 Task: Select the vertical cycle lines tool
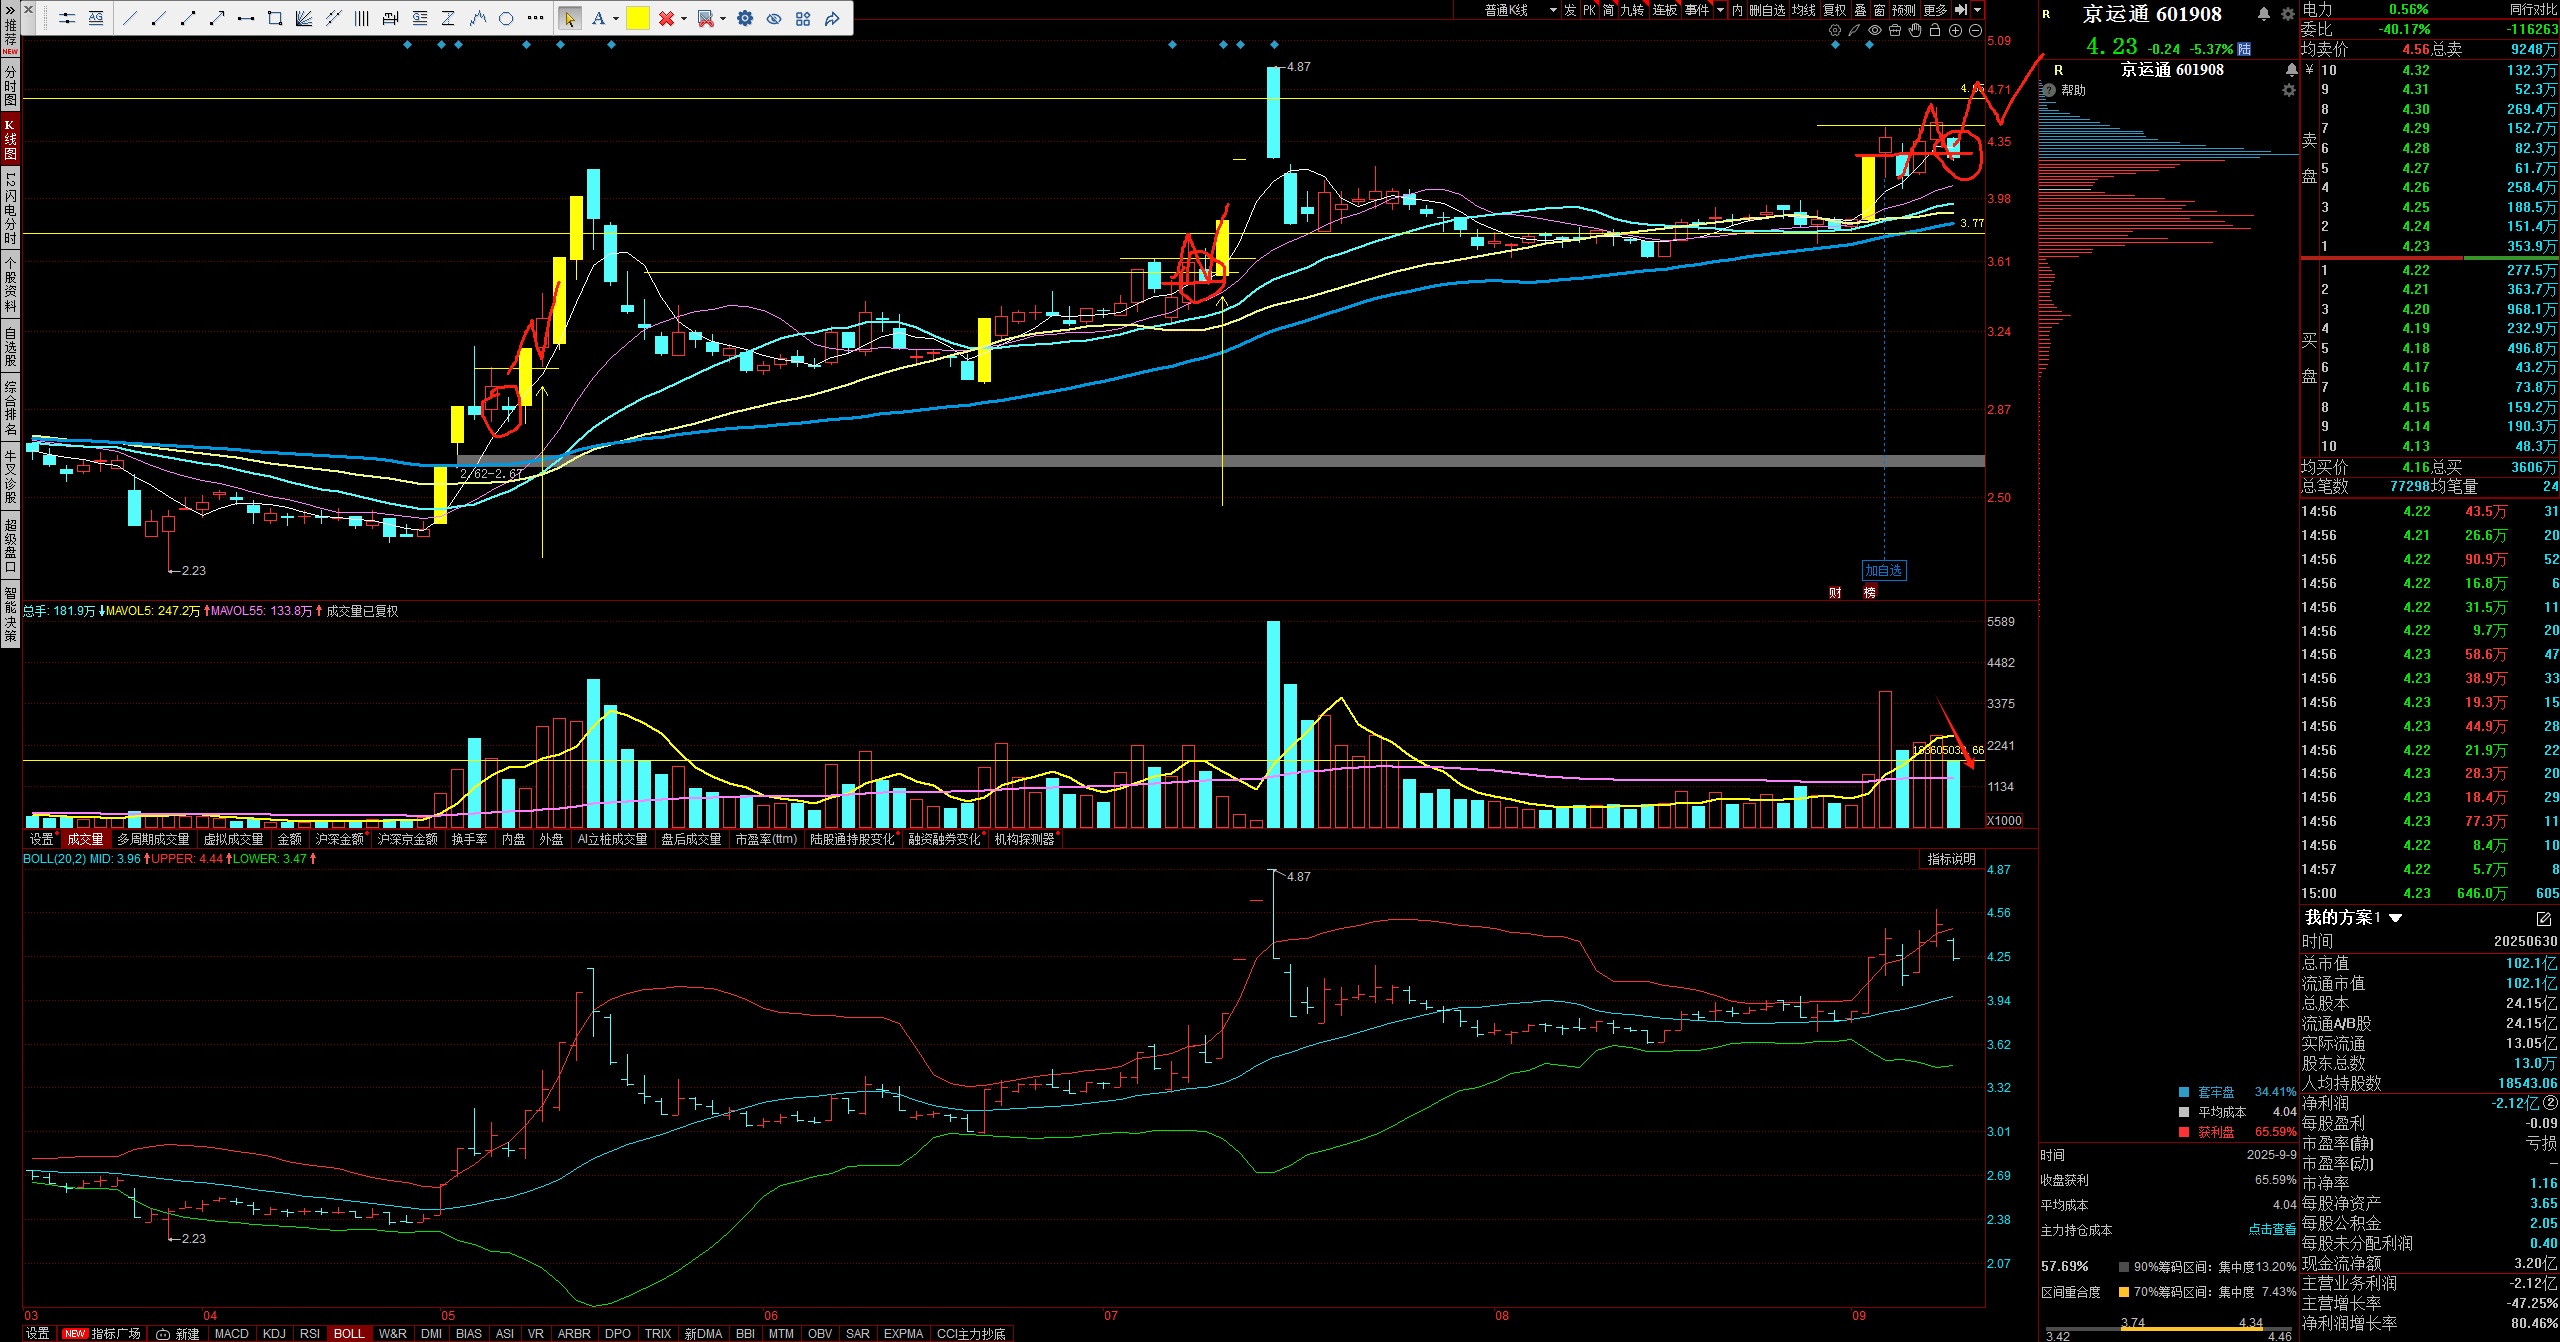tap(362, 18)
